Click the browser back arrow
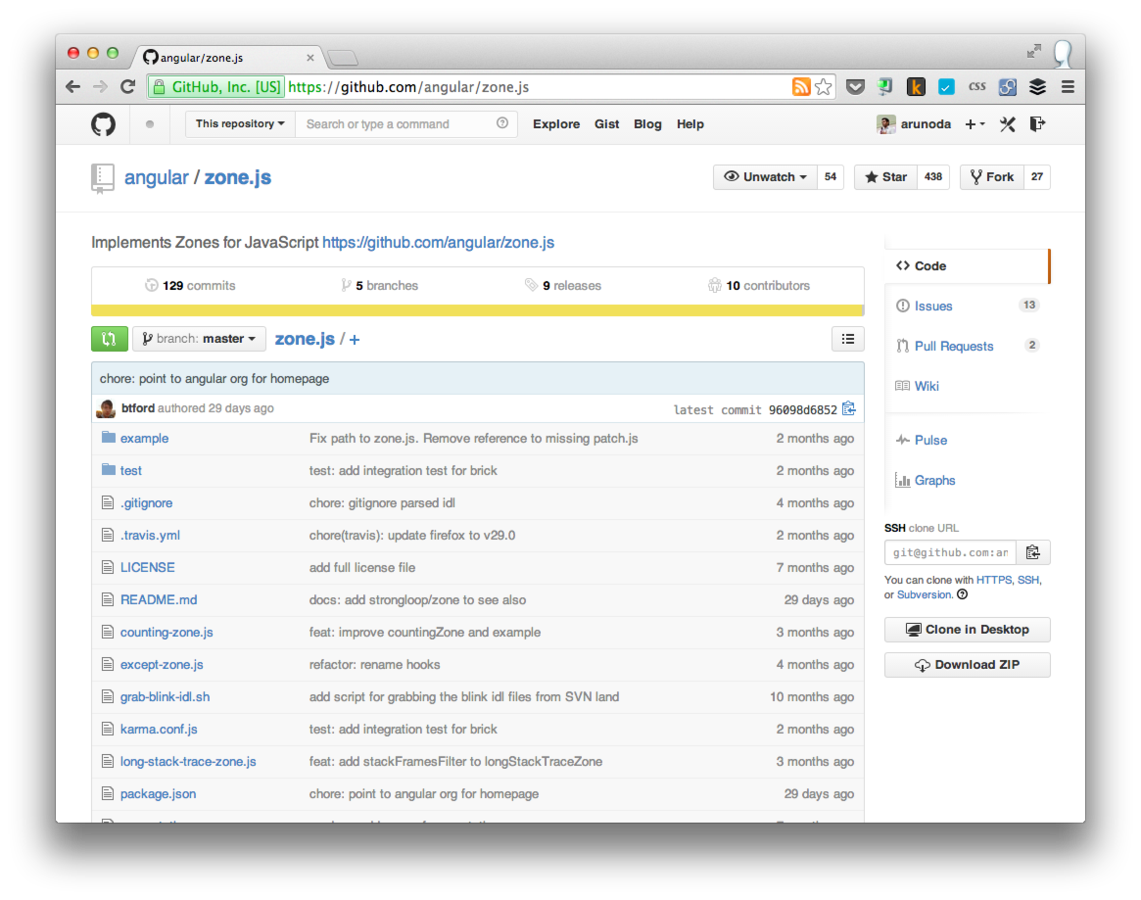 73,87
